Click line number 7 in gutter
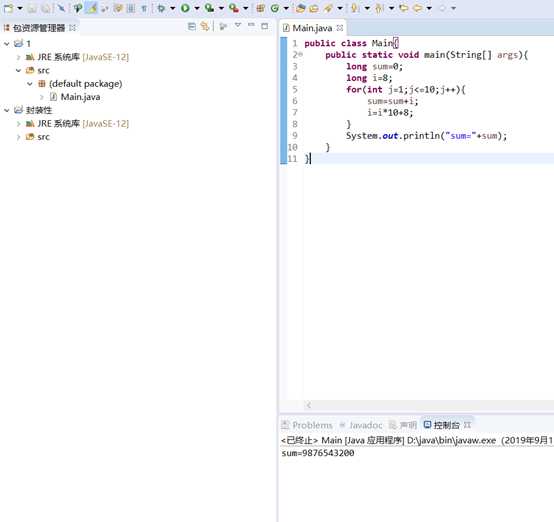 295,112
